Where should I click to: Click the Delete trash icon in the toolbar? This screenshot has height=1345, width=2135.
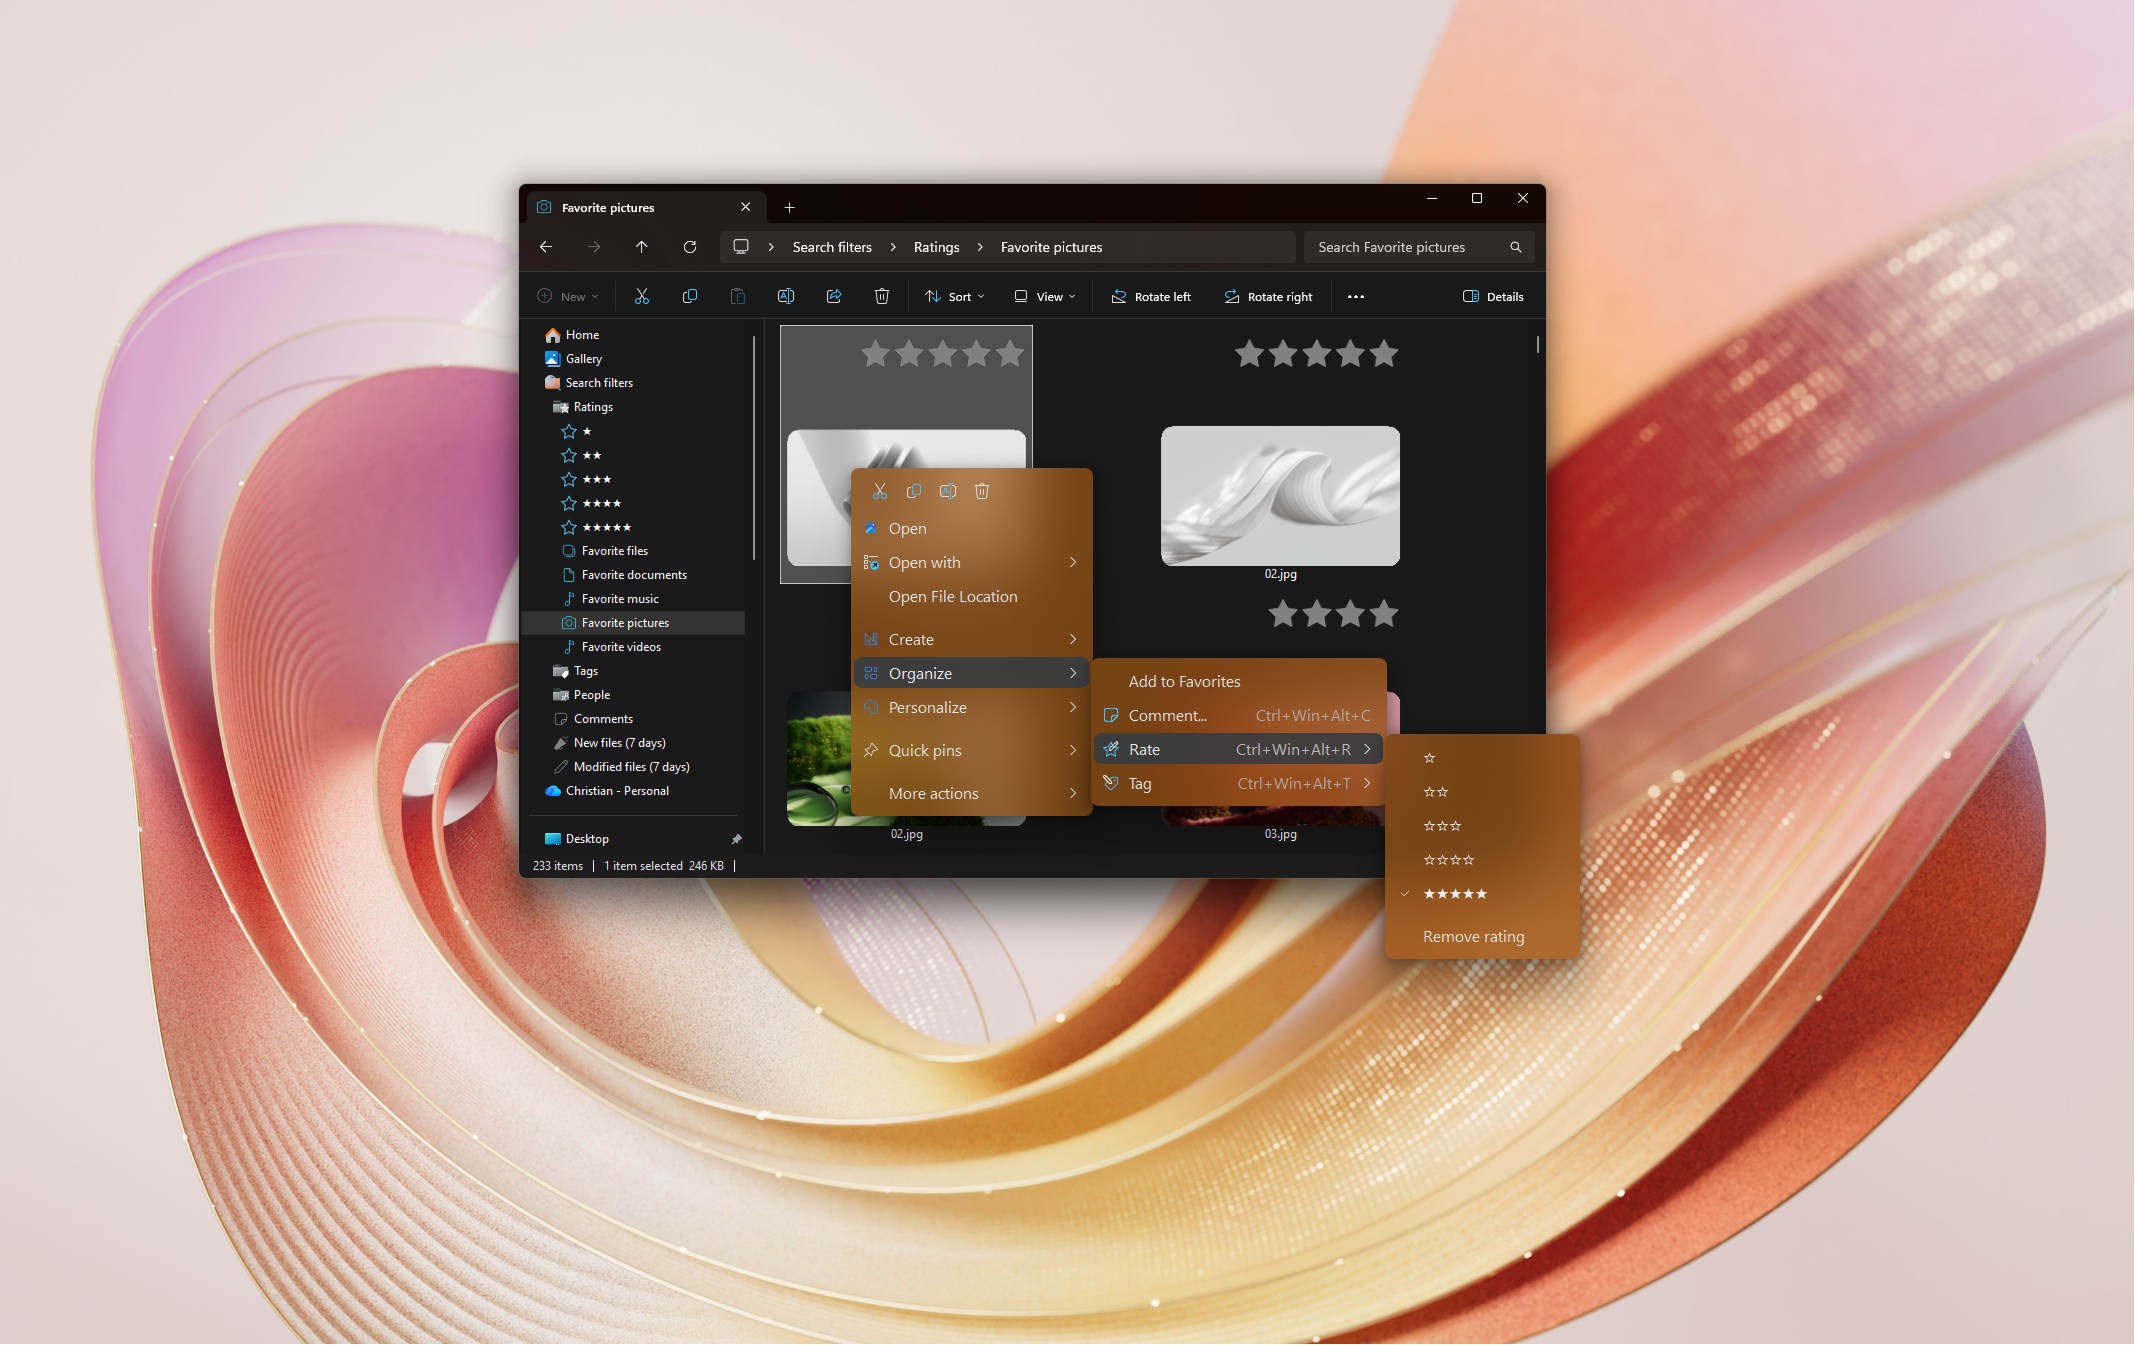pos(882,296)
